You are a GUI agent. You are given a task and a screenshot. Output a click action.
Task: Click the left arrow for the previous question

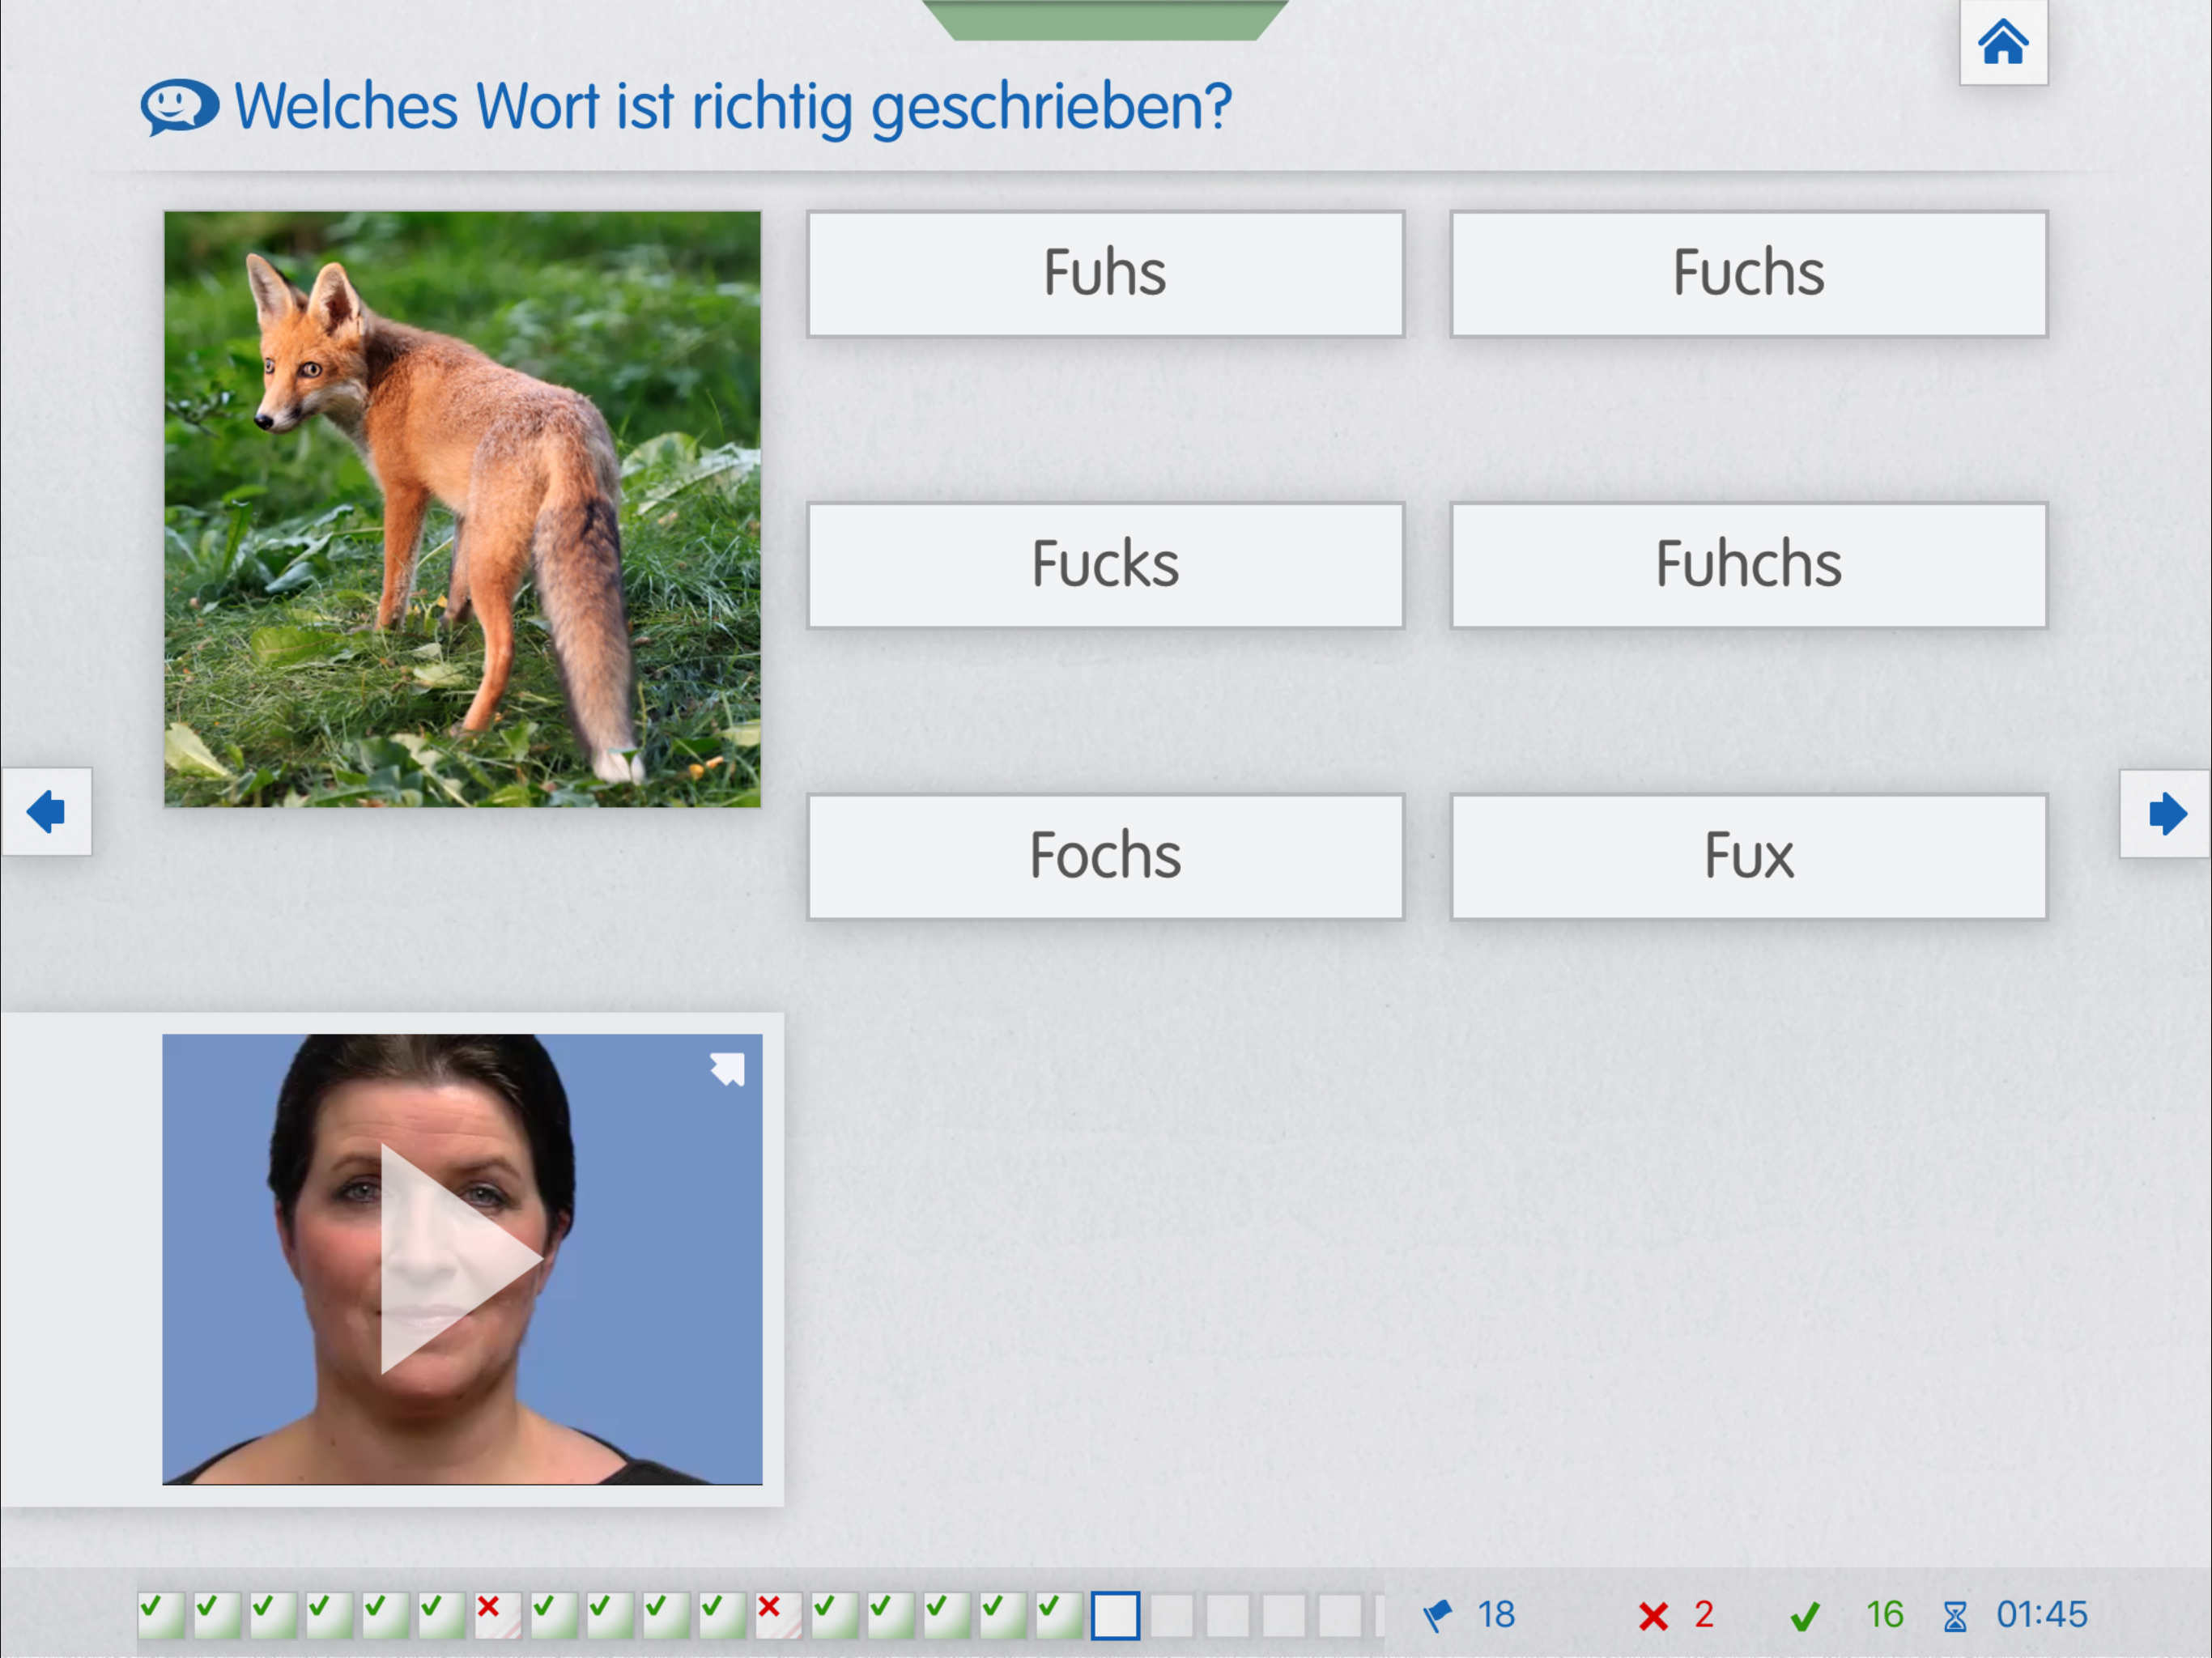tap(46, 811)
